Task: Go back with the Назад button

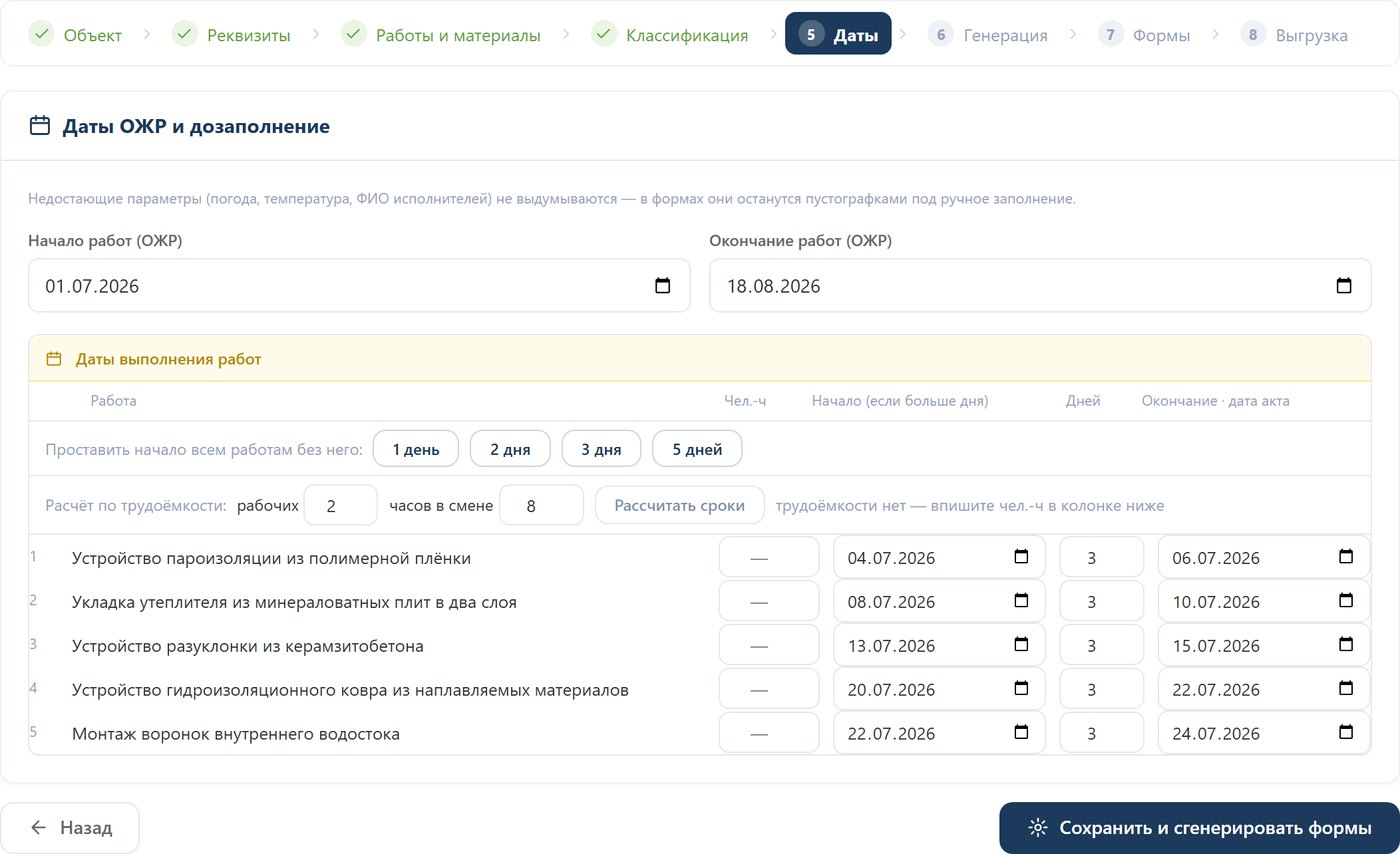Action: 70,828
